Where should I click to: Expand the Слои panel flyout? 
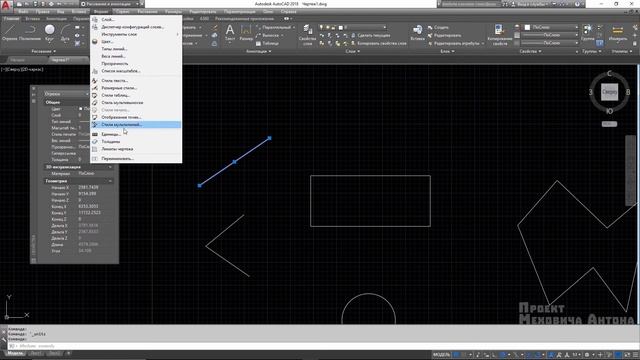point(353,51)
